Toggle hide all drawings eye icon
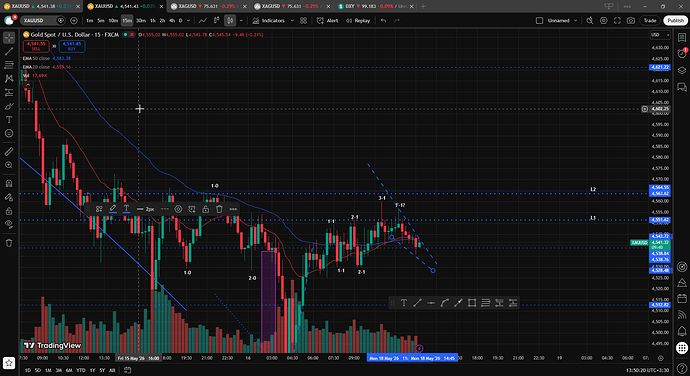The width and height of the screenshot is (690, 376). pos(9,224)
